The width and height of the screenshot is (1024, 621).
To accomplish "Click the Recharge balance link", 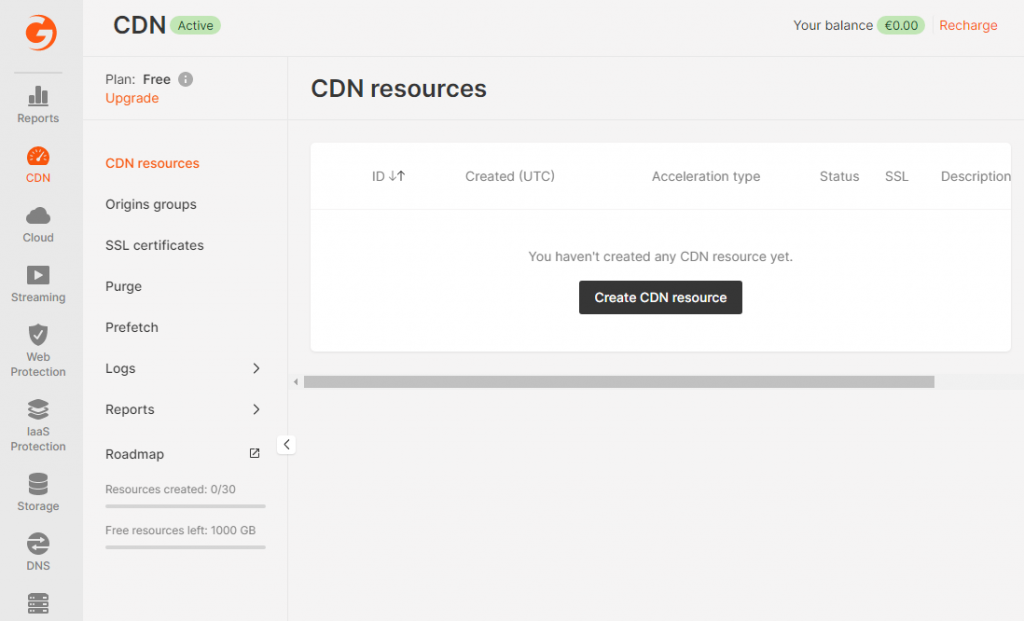I will click(x=968, y=26).
